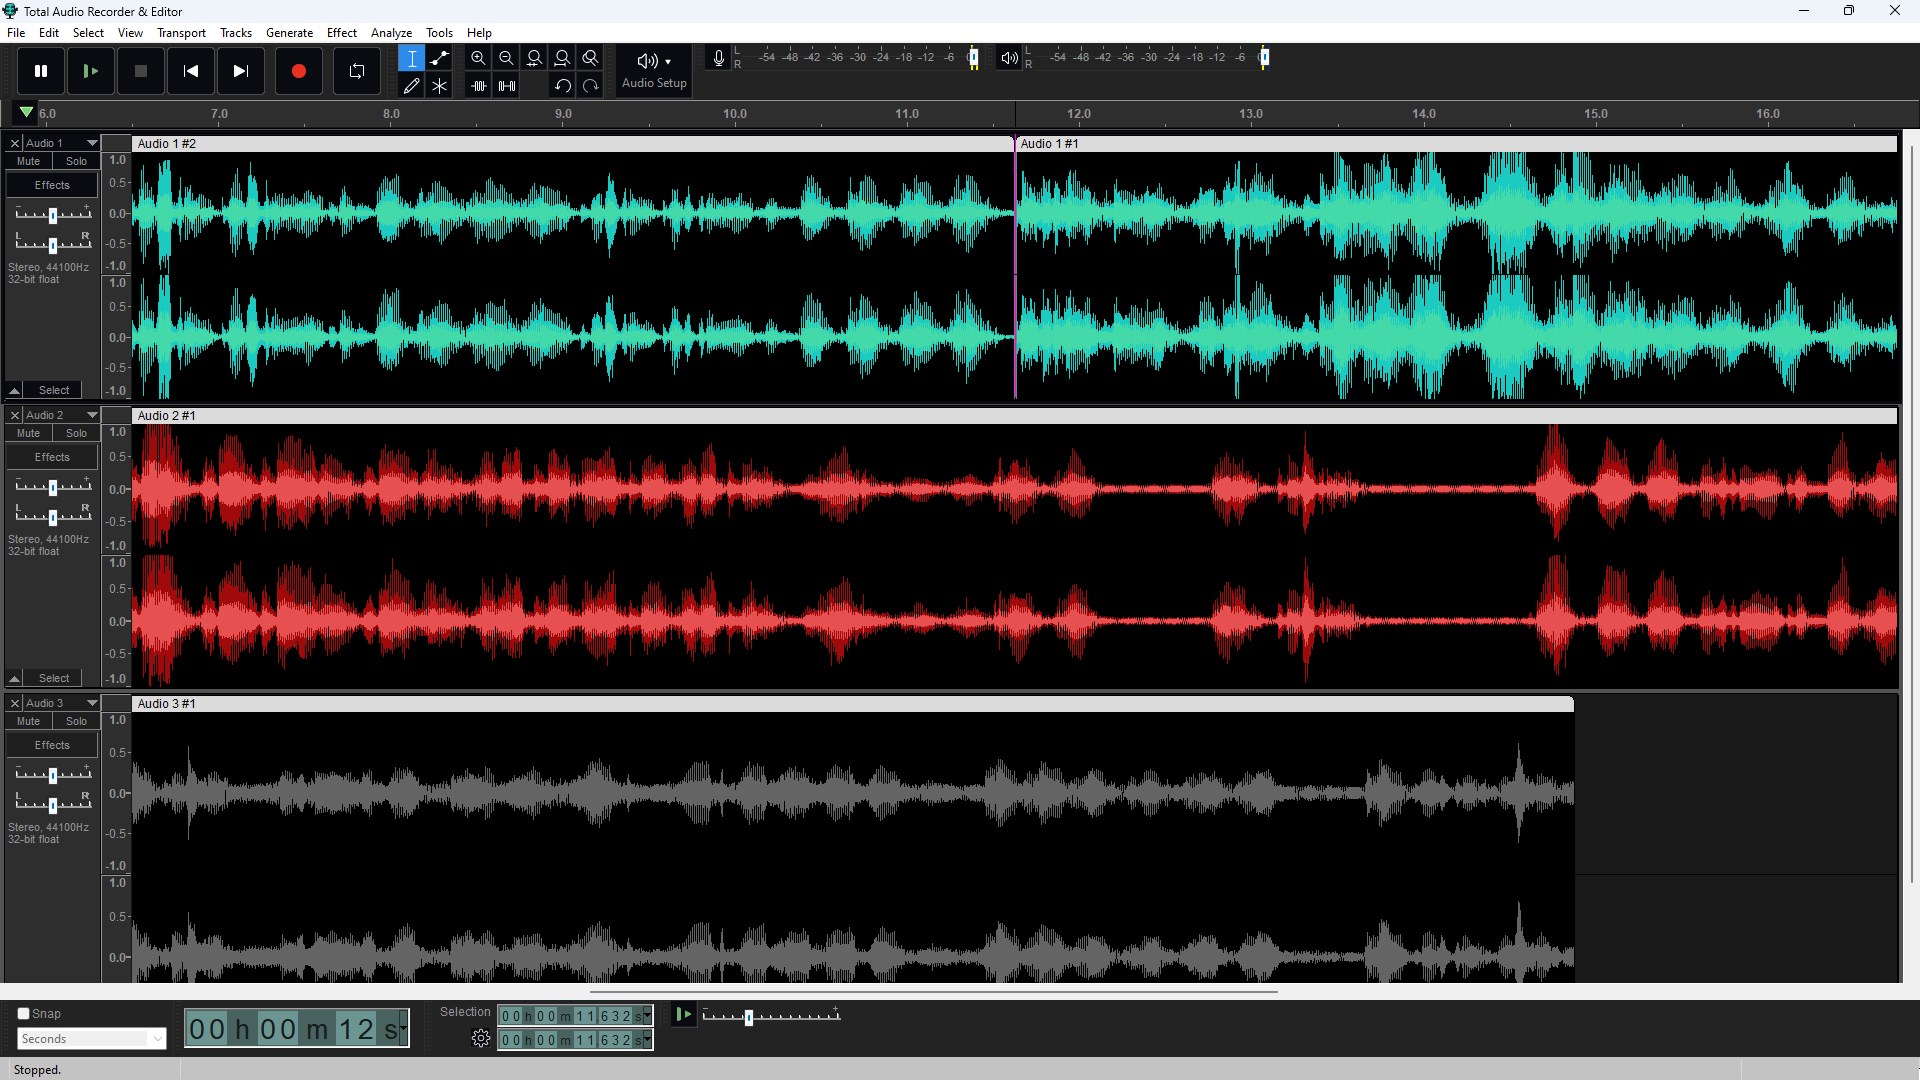This screenshot has width=1920, height=1080.
Task: Click the Silence Audio Selection icon
Action: [506, 85]
